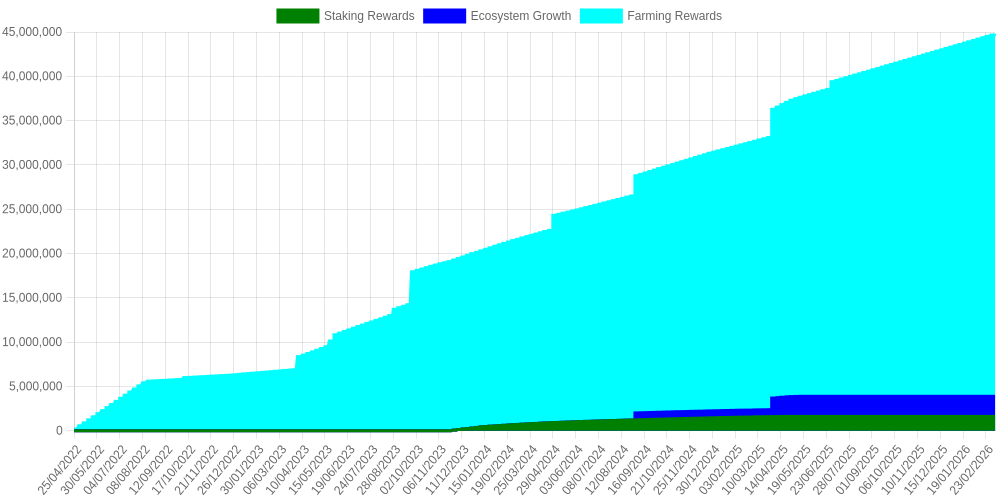
Task: Click the 15/05/2023 date label
Action: [309, 471]
